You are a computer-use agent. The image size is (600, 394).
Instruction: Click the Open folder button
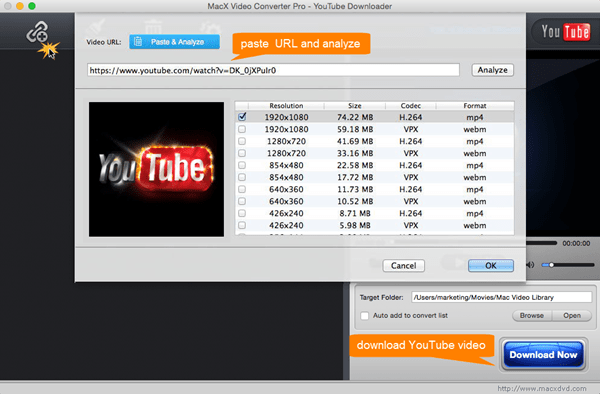(x=572, y=316)
